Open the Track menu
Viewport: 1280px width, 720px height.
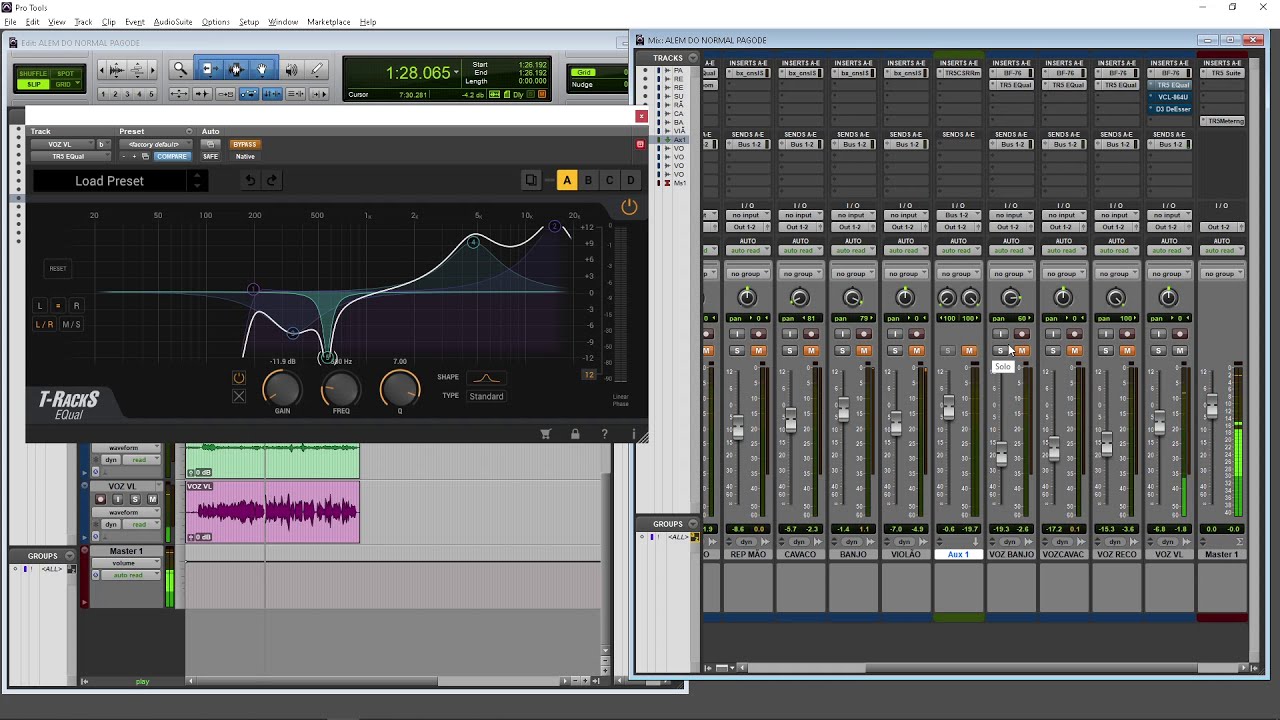(x=83, y=22)
